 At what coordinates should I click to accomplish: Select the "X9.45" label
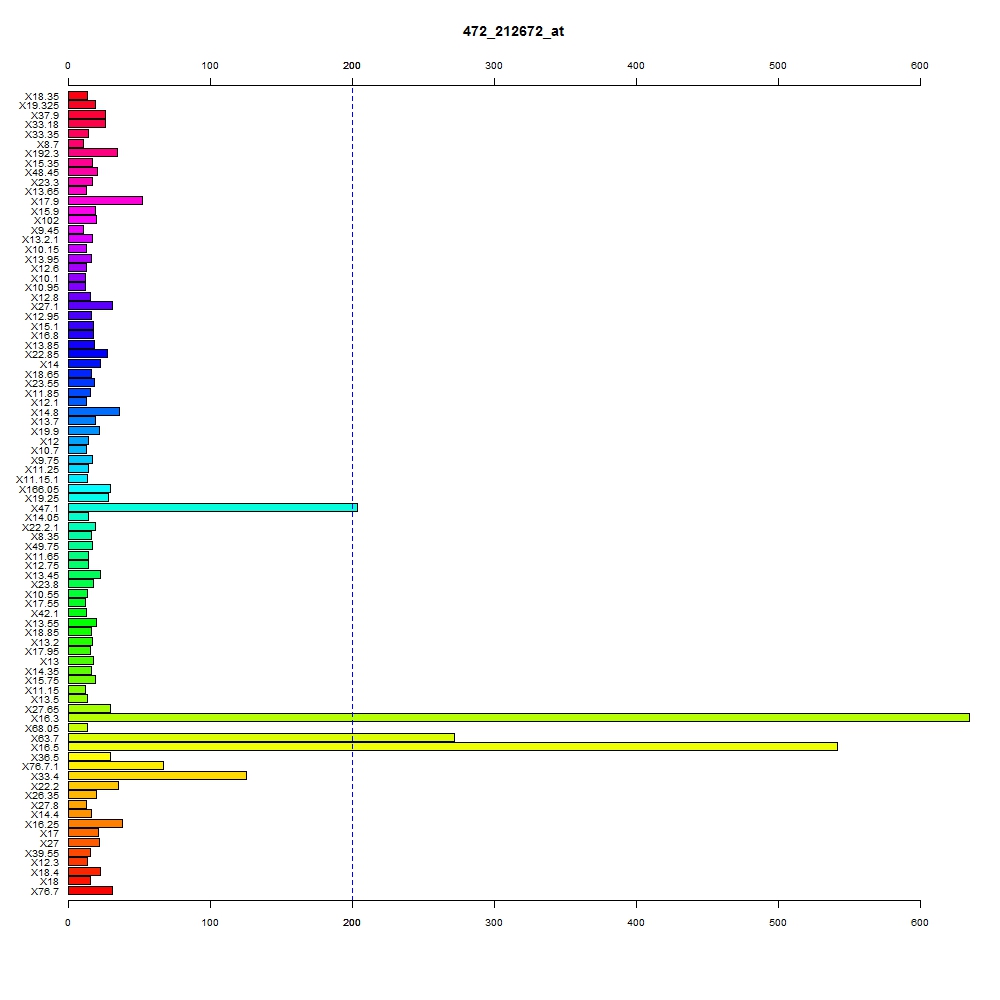point(45,230)
